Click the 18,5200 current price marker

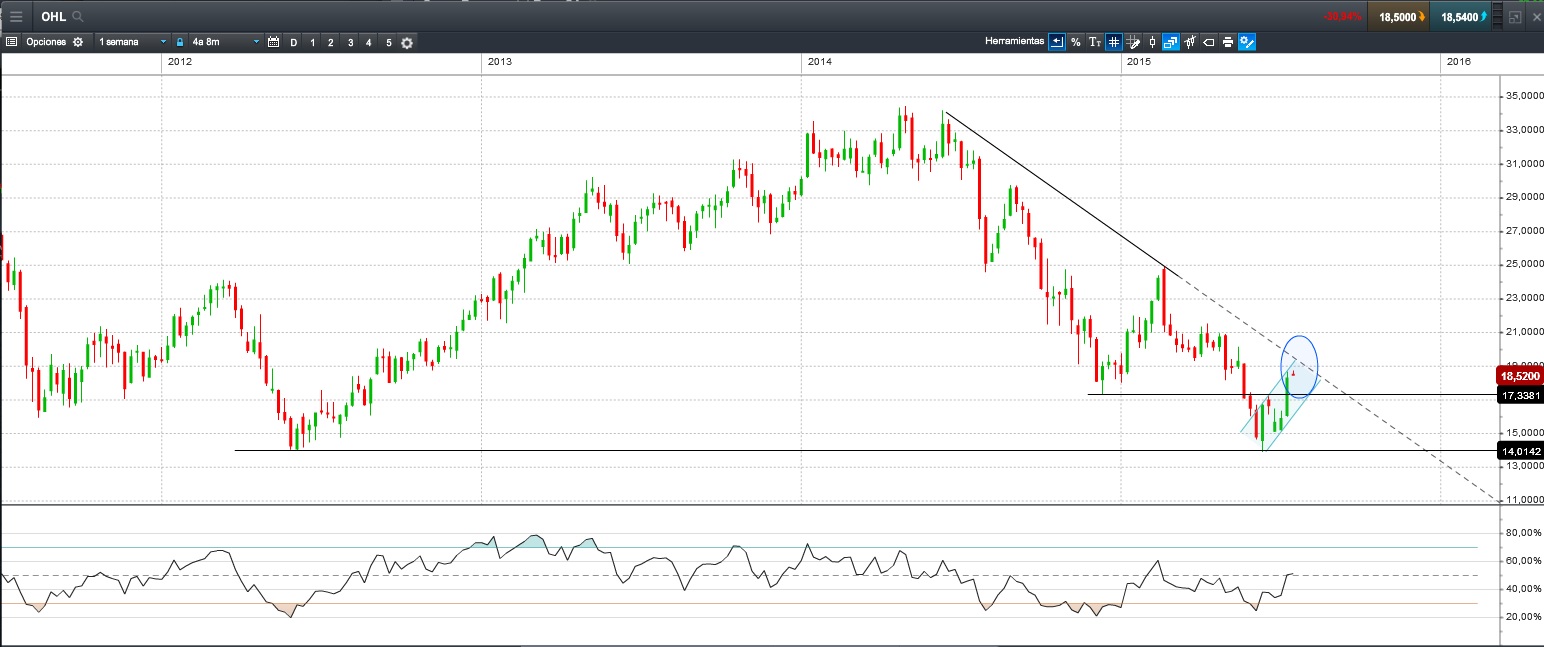point(1520,376)
